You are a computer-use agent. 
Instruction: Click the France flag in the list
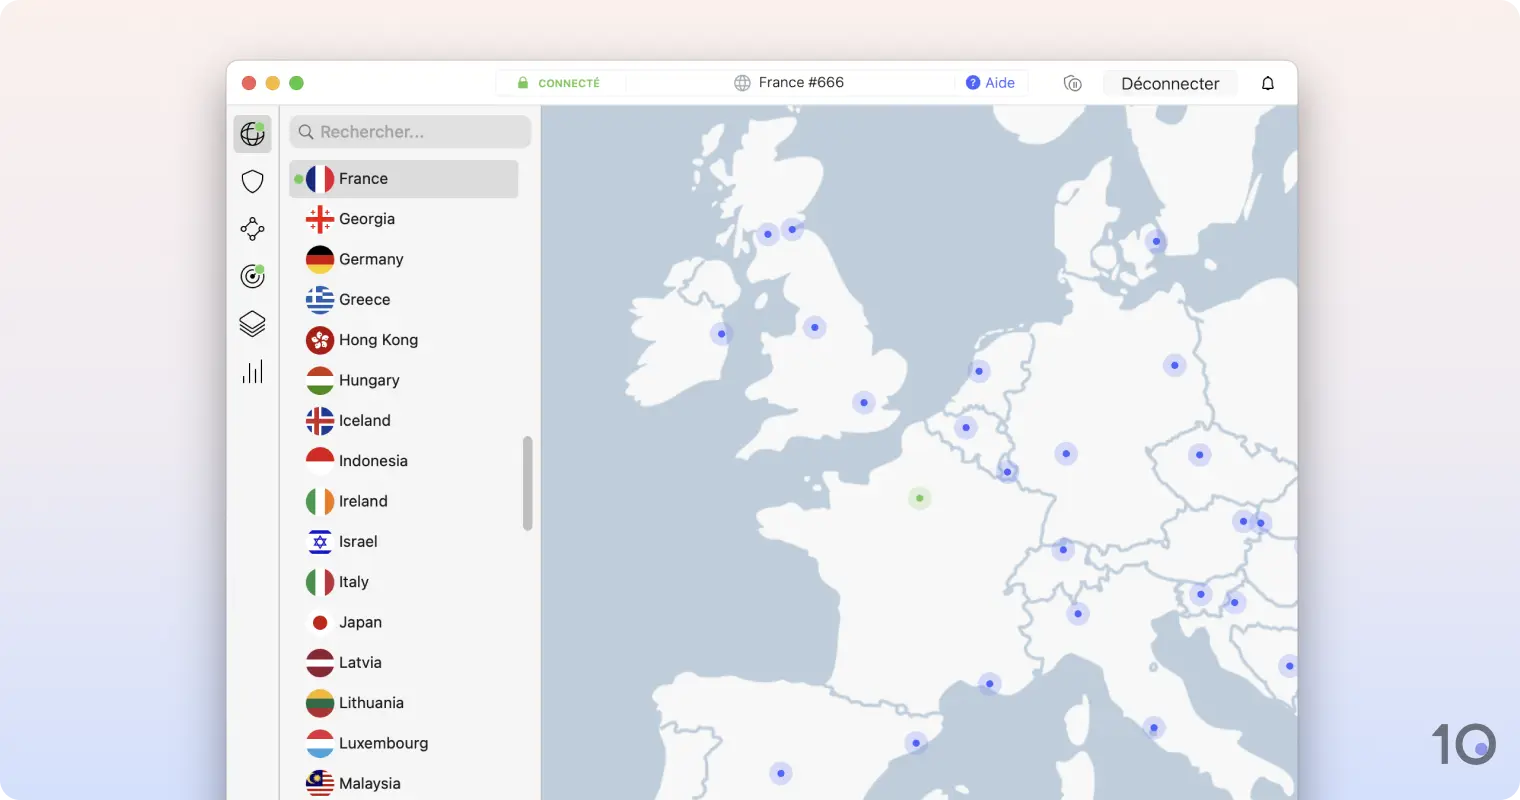click(317, 178)
